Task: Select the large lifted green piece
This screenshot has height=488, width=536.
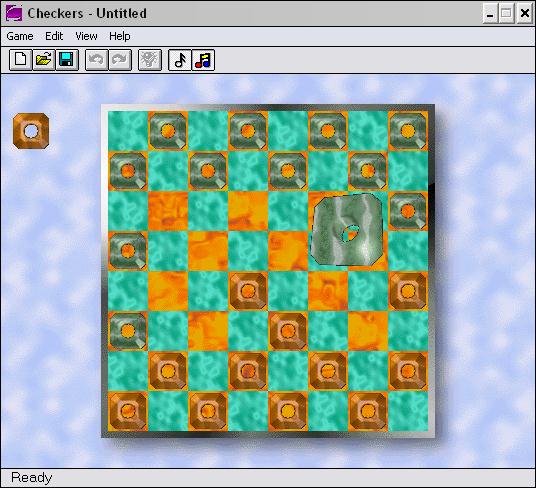Action: tap(347, 230)
